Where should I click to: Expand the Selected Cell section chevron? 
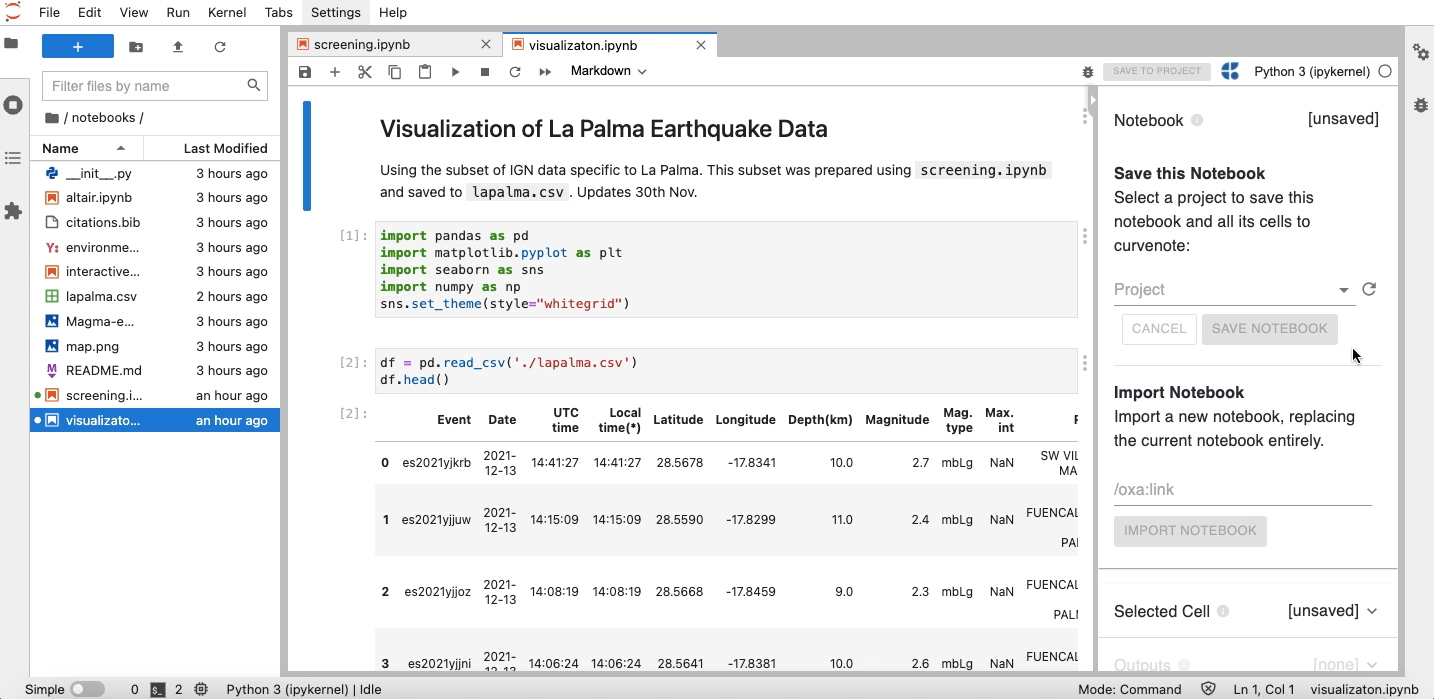(1372, 611)
